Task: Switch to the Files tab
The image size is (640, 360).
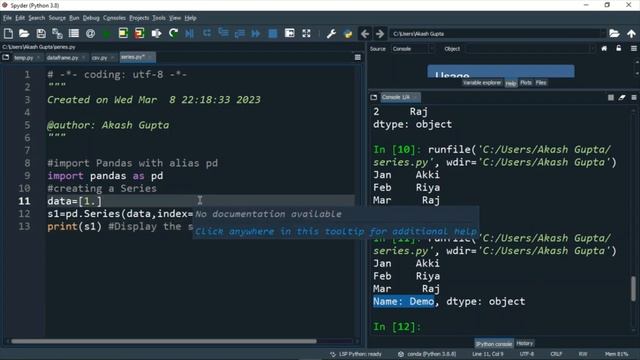Action: [x=541, y=83]
